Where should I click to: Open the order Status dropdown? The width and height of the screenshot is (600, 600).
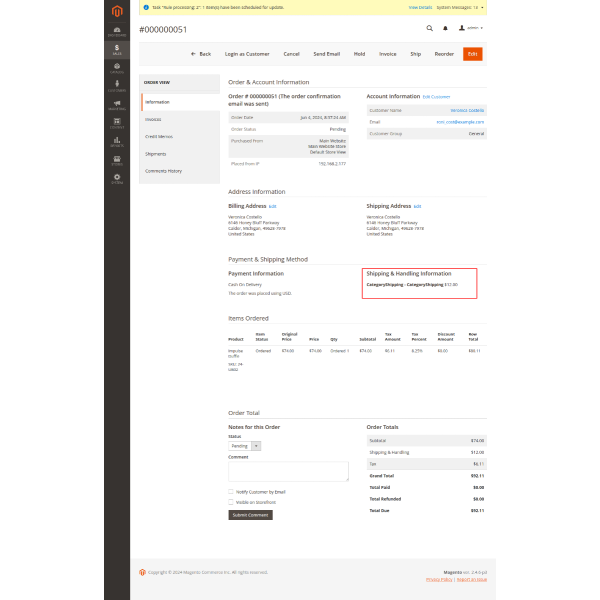click(244, 445)
